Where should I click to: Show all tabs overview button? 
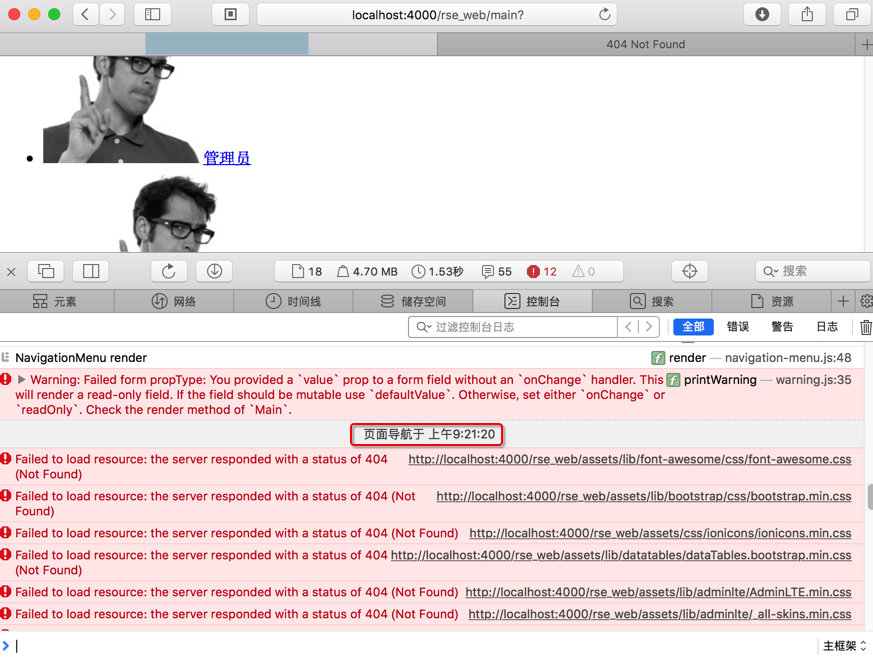pyautogui.click(x=852, y=14)
